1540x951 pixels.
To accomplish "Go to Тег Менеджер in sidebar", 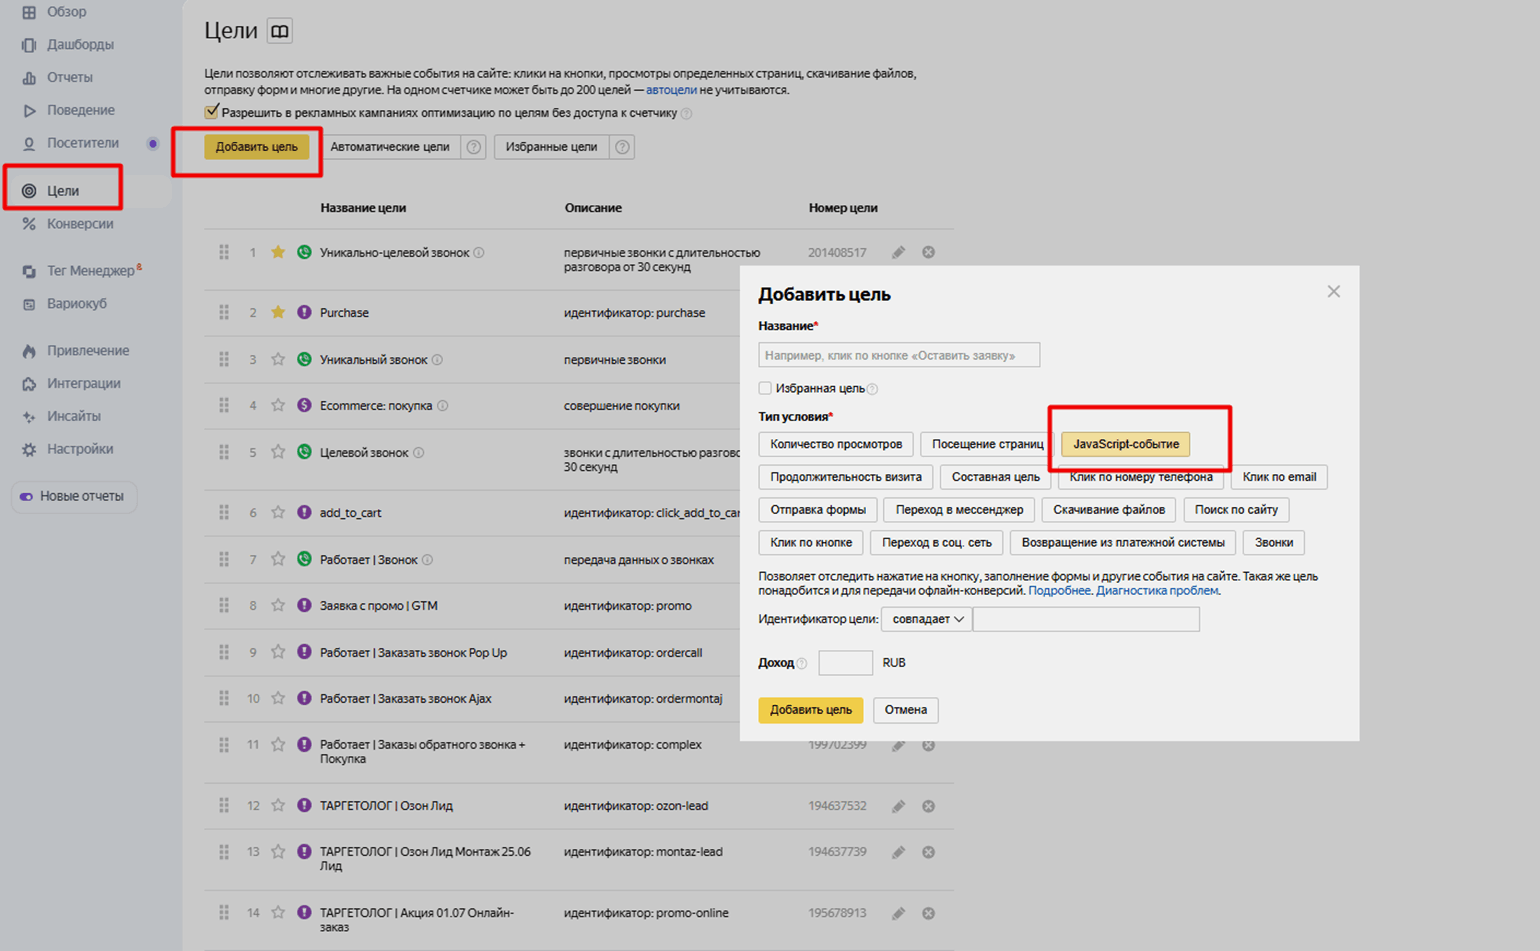I will pos(90,271).
